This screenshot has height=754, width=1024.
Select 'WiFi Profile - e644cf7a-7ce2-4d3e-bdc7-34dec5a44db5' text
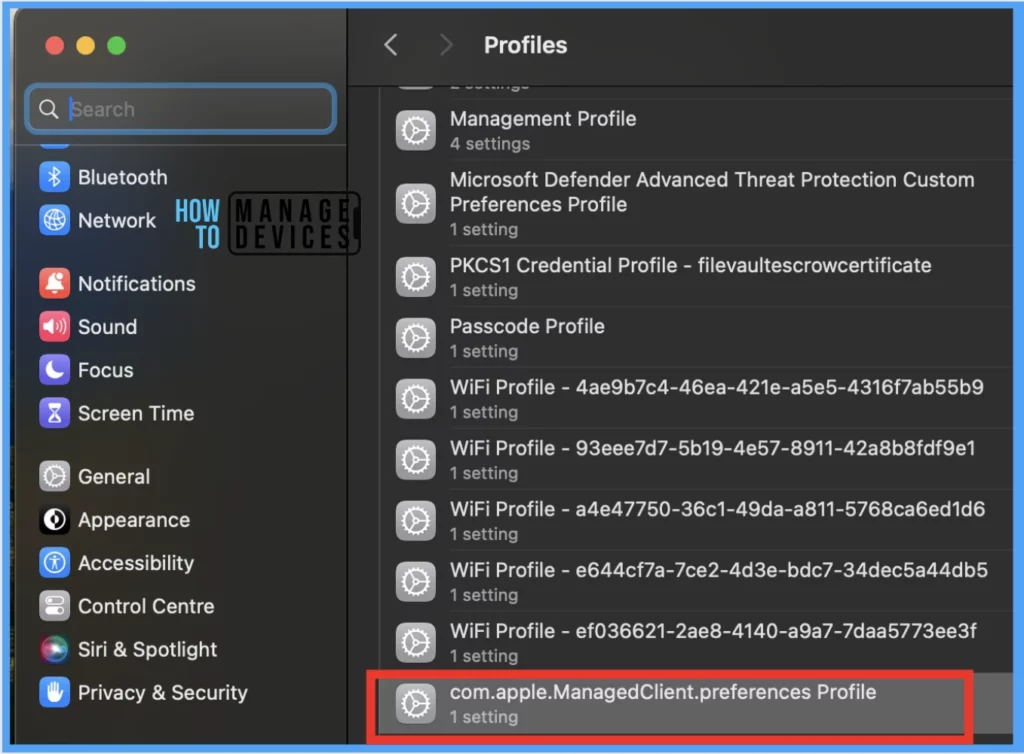coord(718,570)
